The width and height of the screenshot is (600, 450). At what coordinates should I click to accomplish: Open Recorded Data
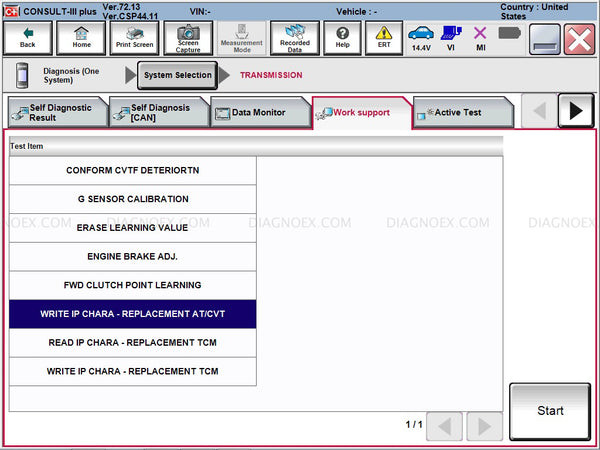click(294, 38)
